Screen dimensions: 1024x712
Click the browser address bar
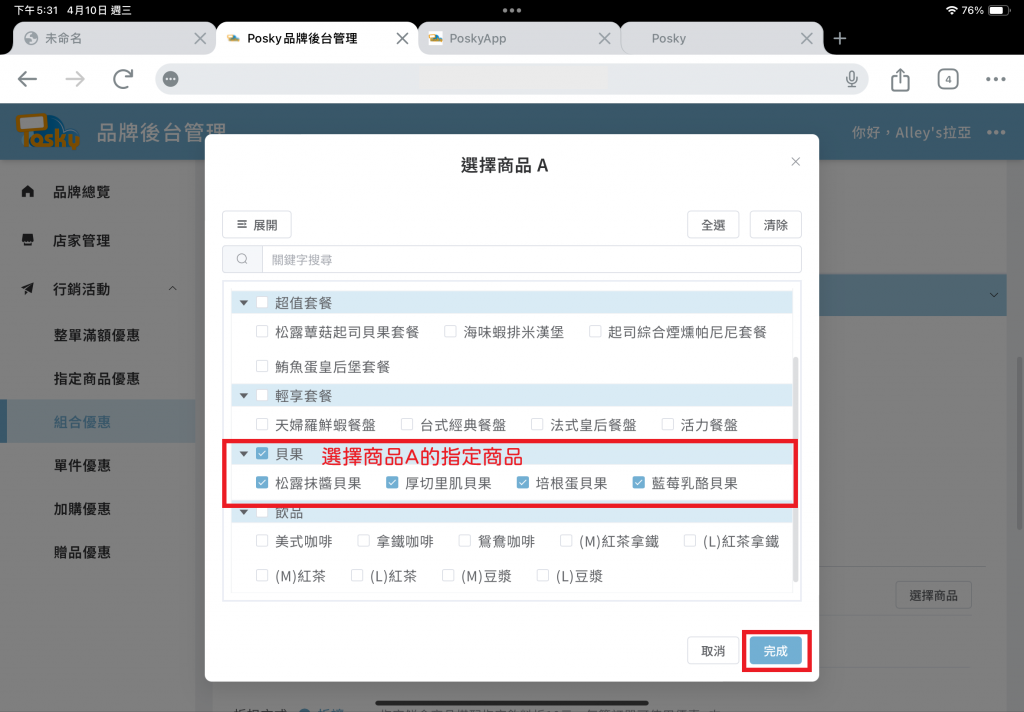pyautogui.click(x=511, y=79)
